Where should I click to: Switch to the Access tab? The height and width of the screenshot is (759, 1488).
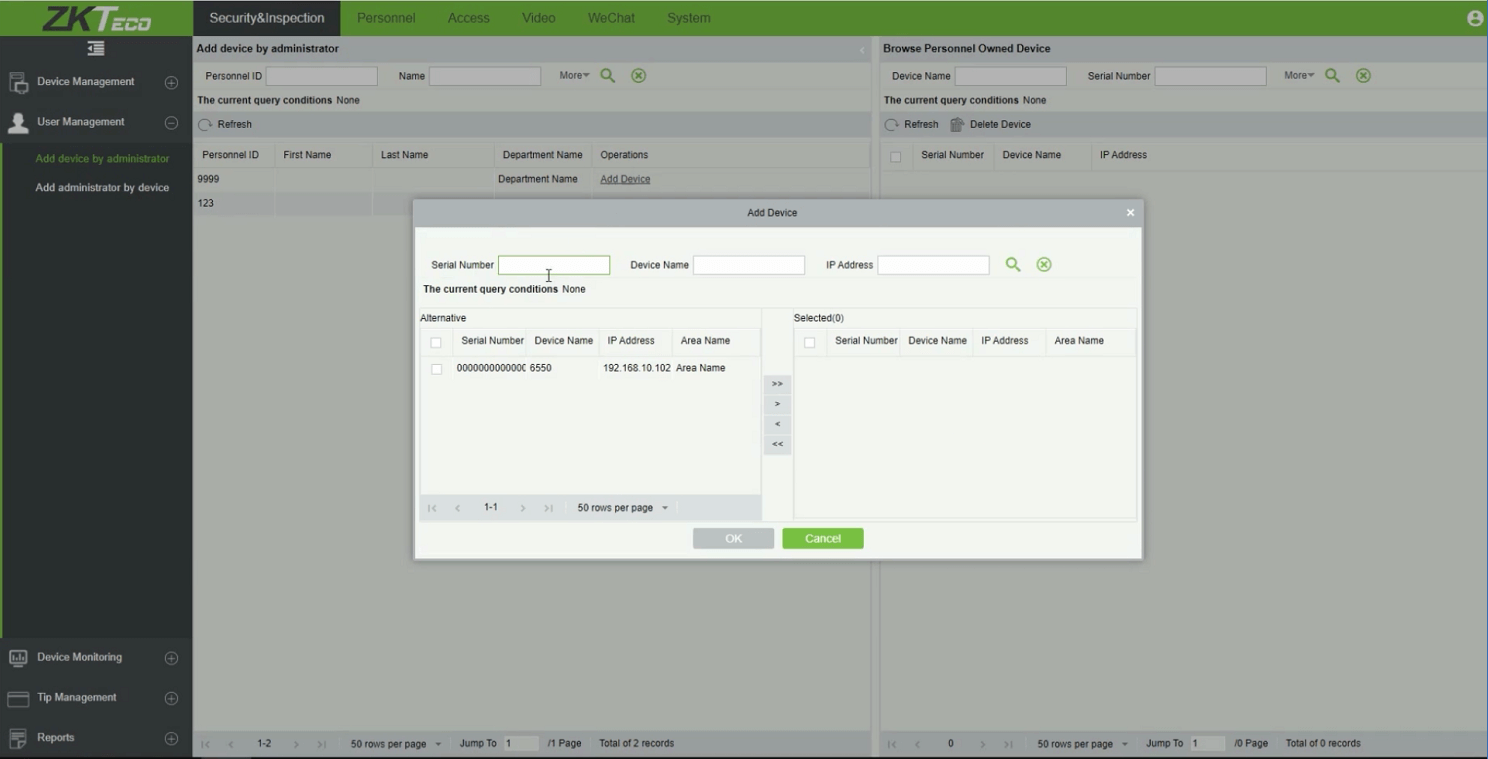tap(468, 18)
